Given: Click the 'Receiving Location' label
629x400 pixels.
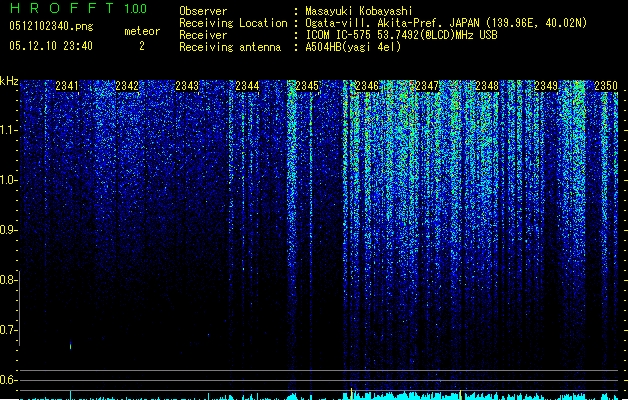Looking at the screenshot, I should (x=233, y=23).
